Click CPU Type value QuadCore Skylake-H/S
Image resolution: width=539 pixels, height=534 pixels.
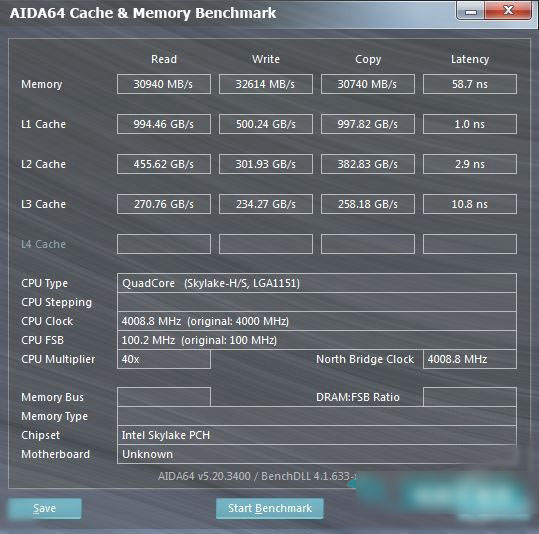[317, 283]
